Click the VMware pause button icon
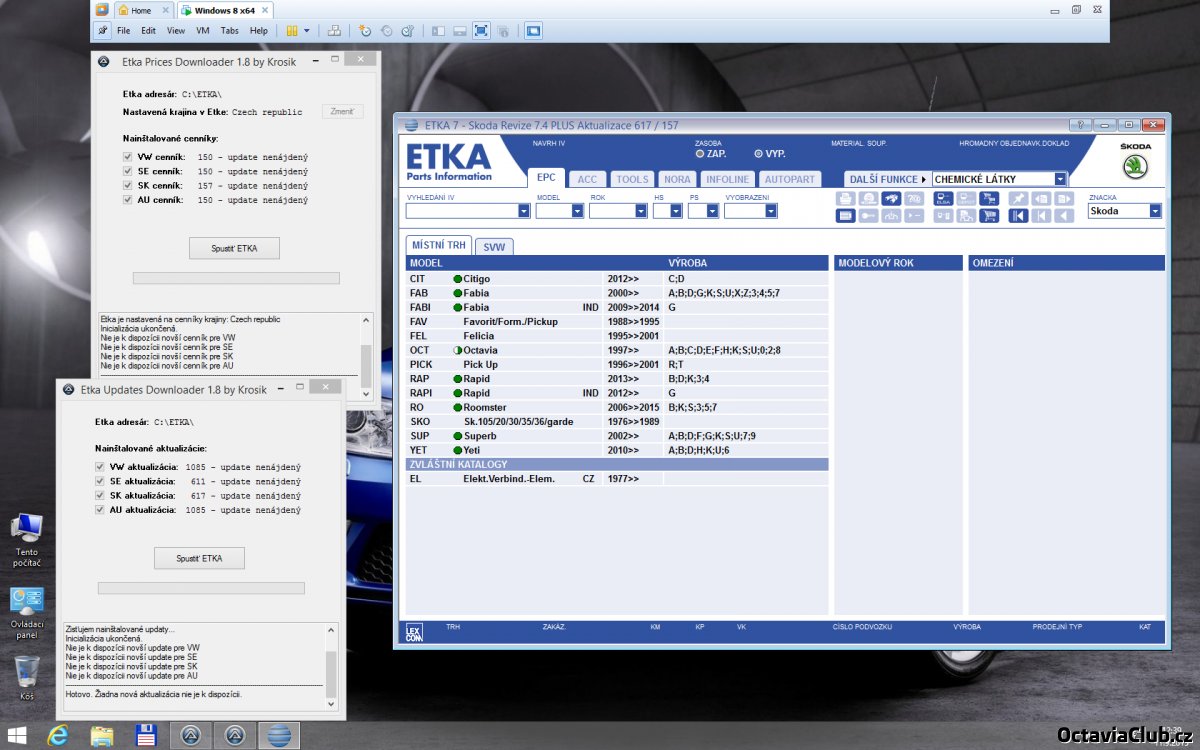Screen dimensions: 1200x750 point(292,31)
